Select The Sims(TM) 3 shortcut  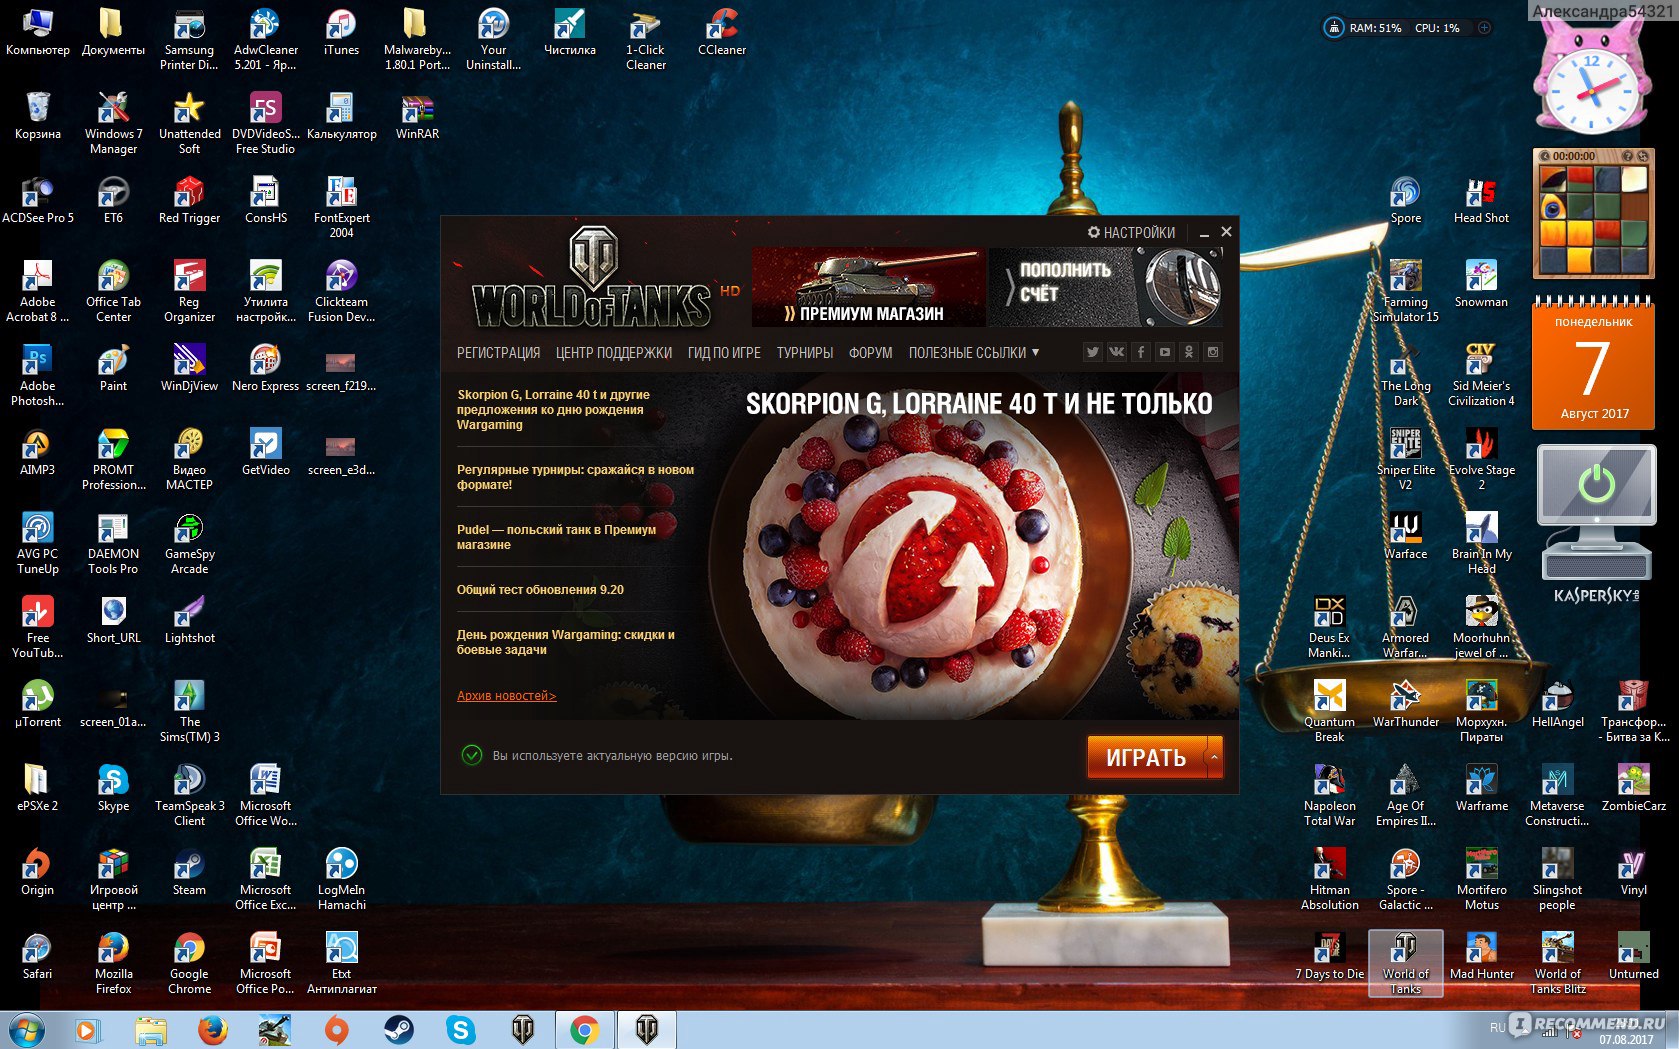pos(189,711)
